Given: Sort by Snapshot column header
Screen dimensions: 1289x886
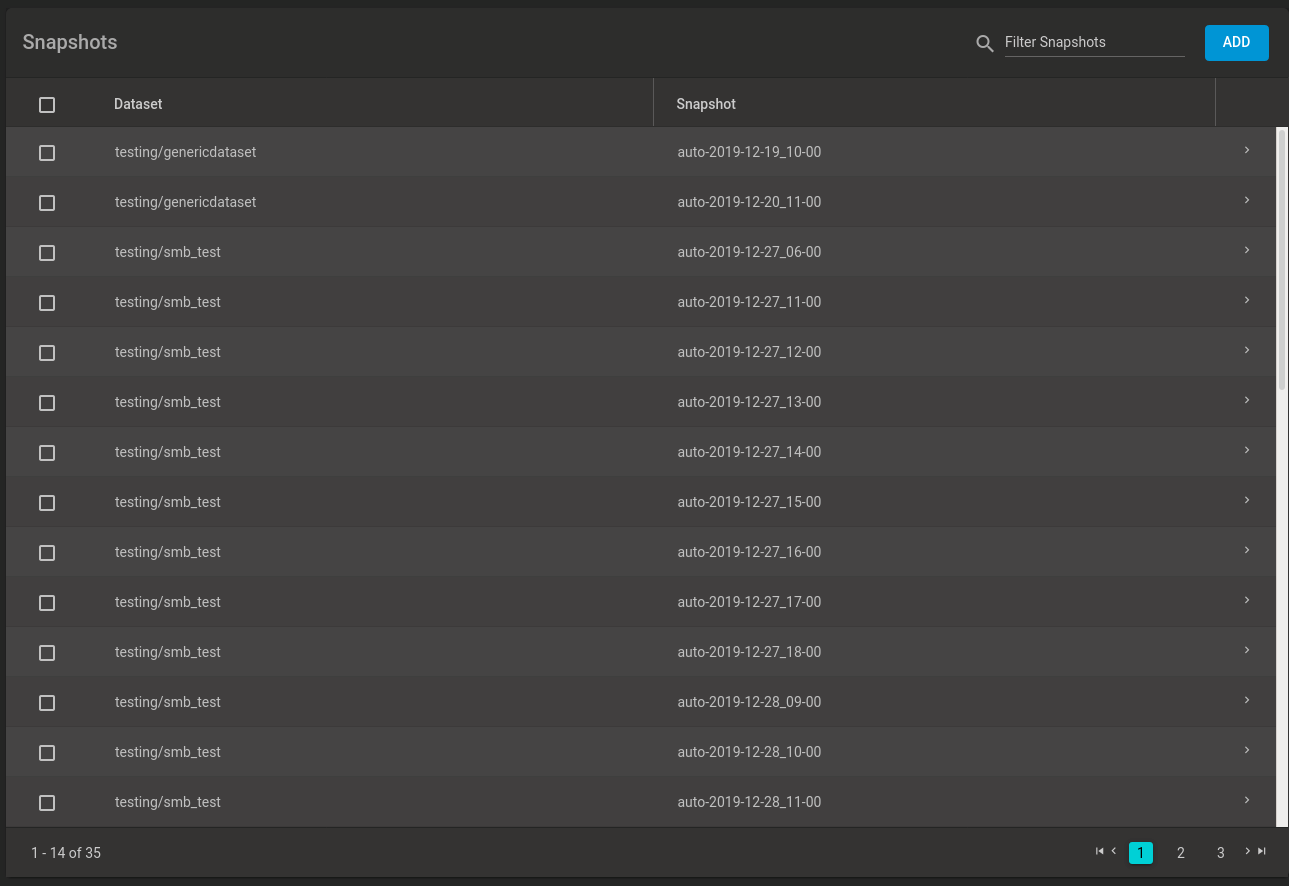Looking at the screenshot, I should coord(706,104).
